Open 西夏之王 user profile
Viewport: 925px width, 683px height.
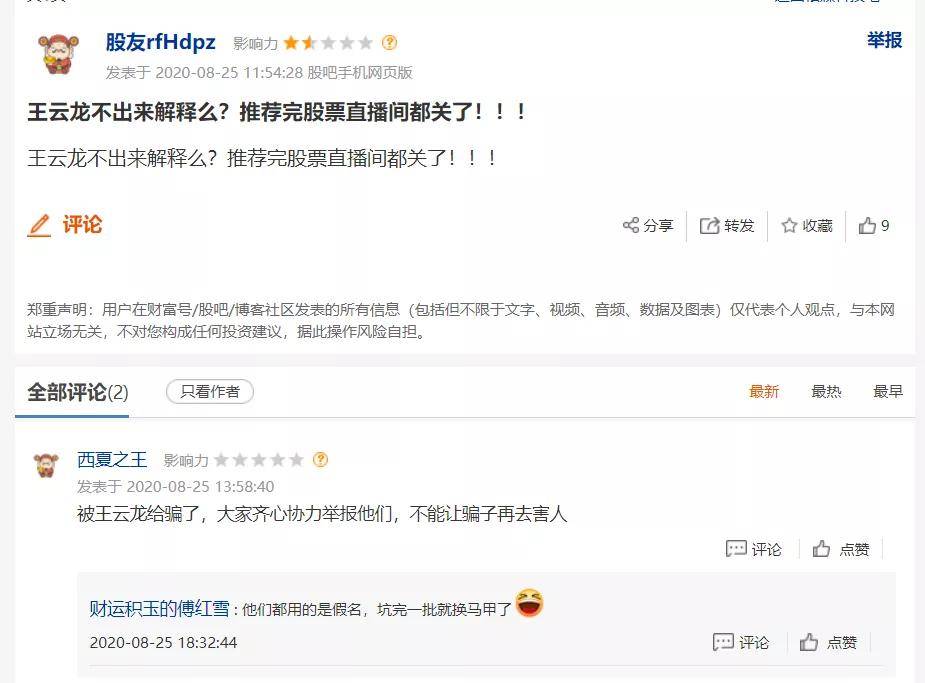[112, 460]
